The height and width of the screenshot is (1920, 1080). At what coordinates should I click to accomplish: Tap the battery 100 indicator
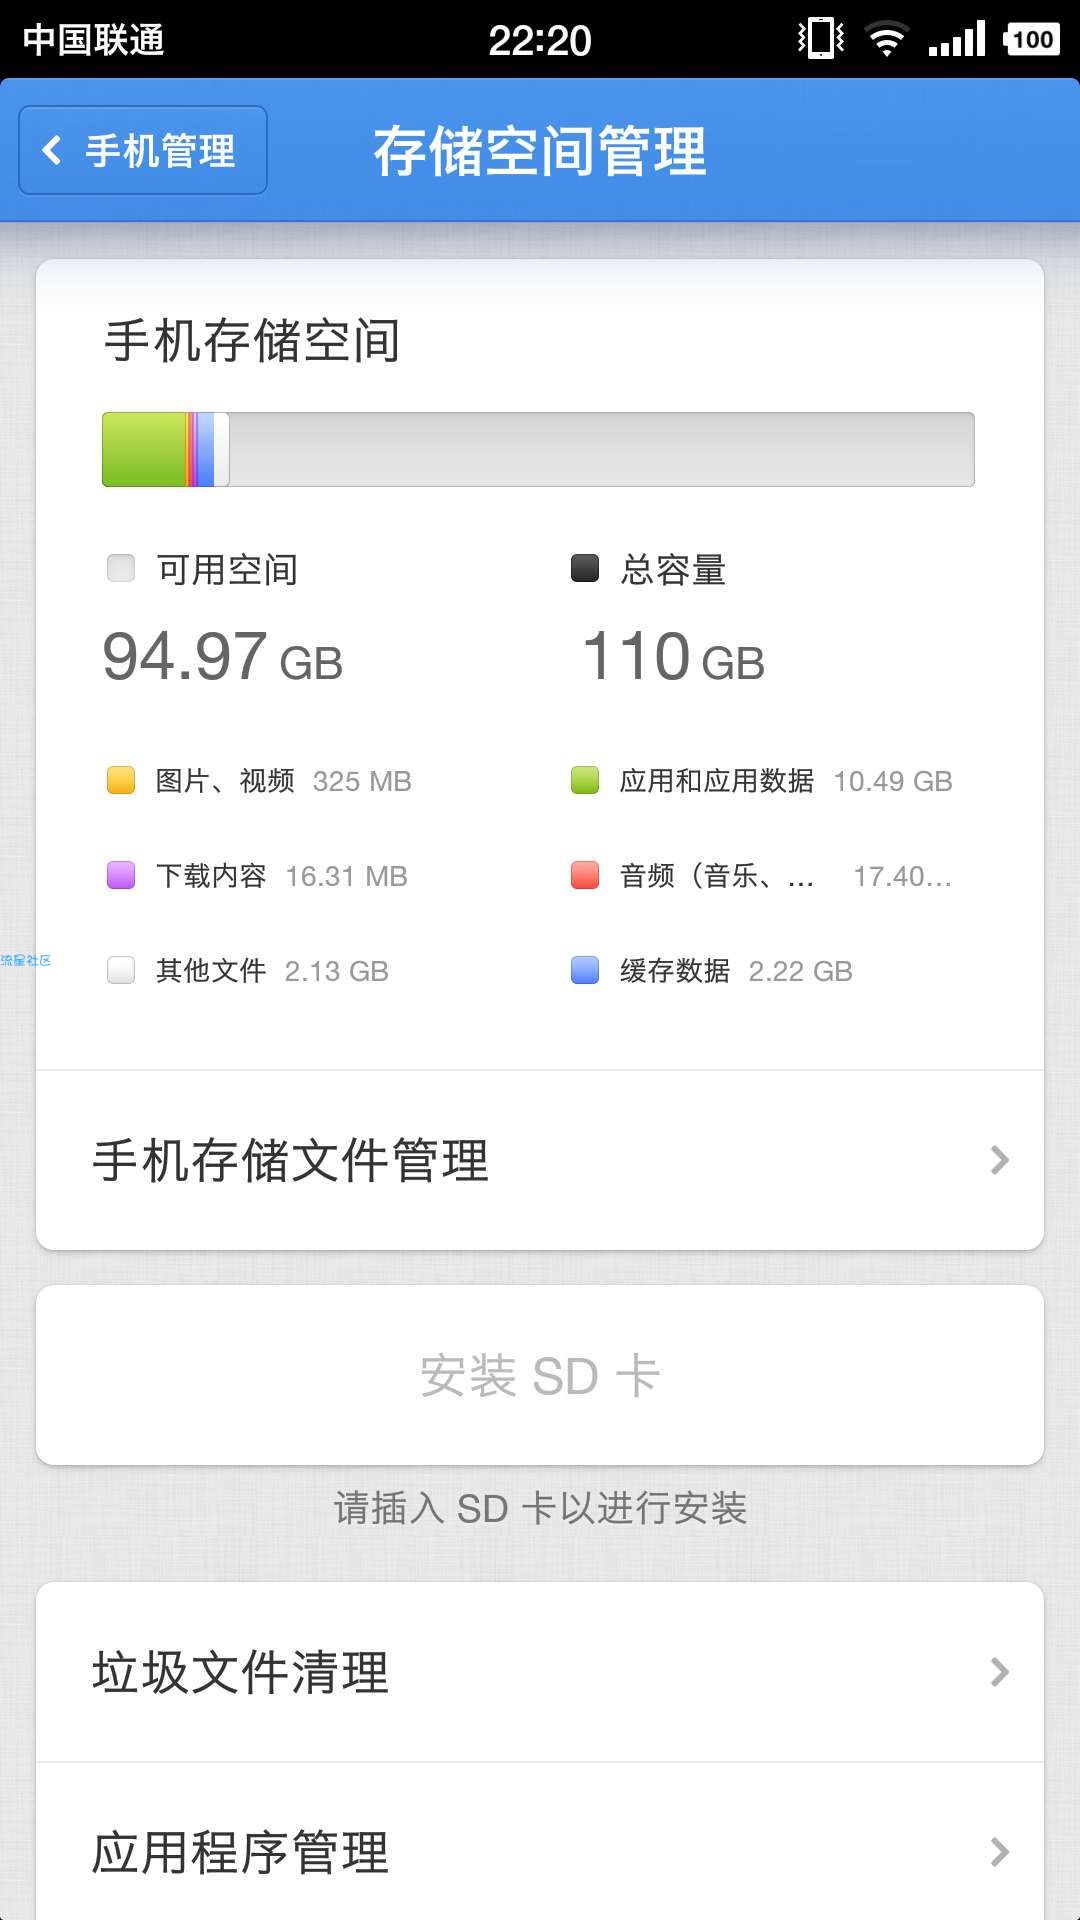pyautogui.click(x=1031, y=39)
